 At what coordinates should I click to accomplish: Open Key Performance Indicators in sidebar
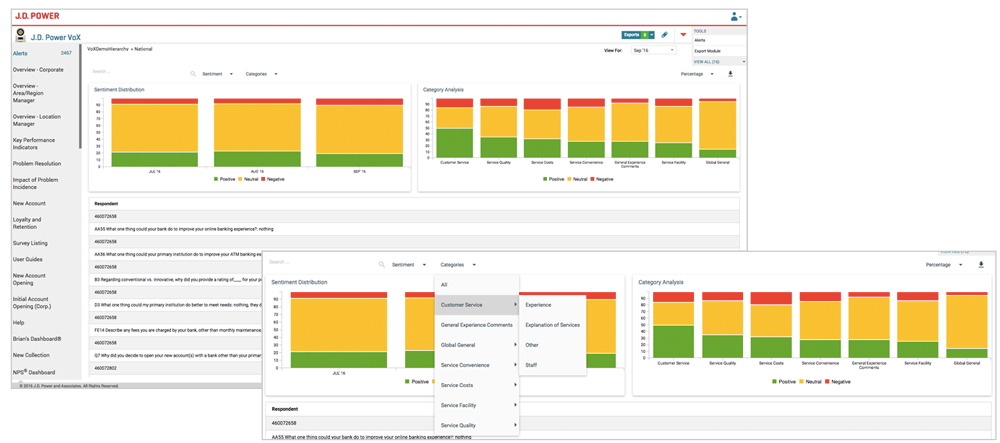(34, 144)
